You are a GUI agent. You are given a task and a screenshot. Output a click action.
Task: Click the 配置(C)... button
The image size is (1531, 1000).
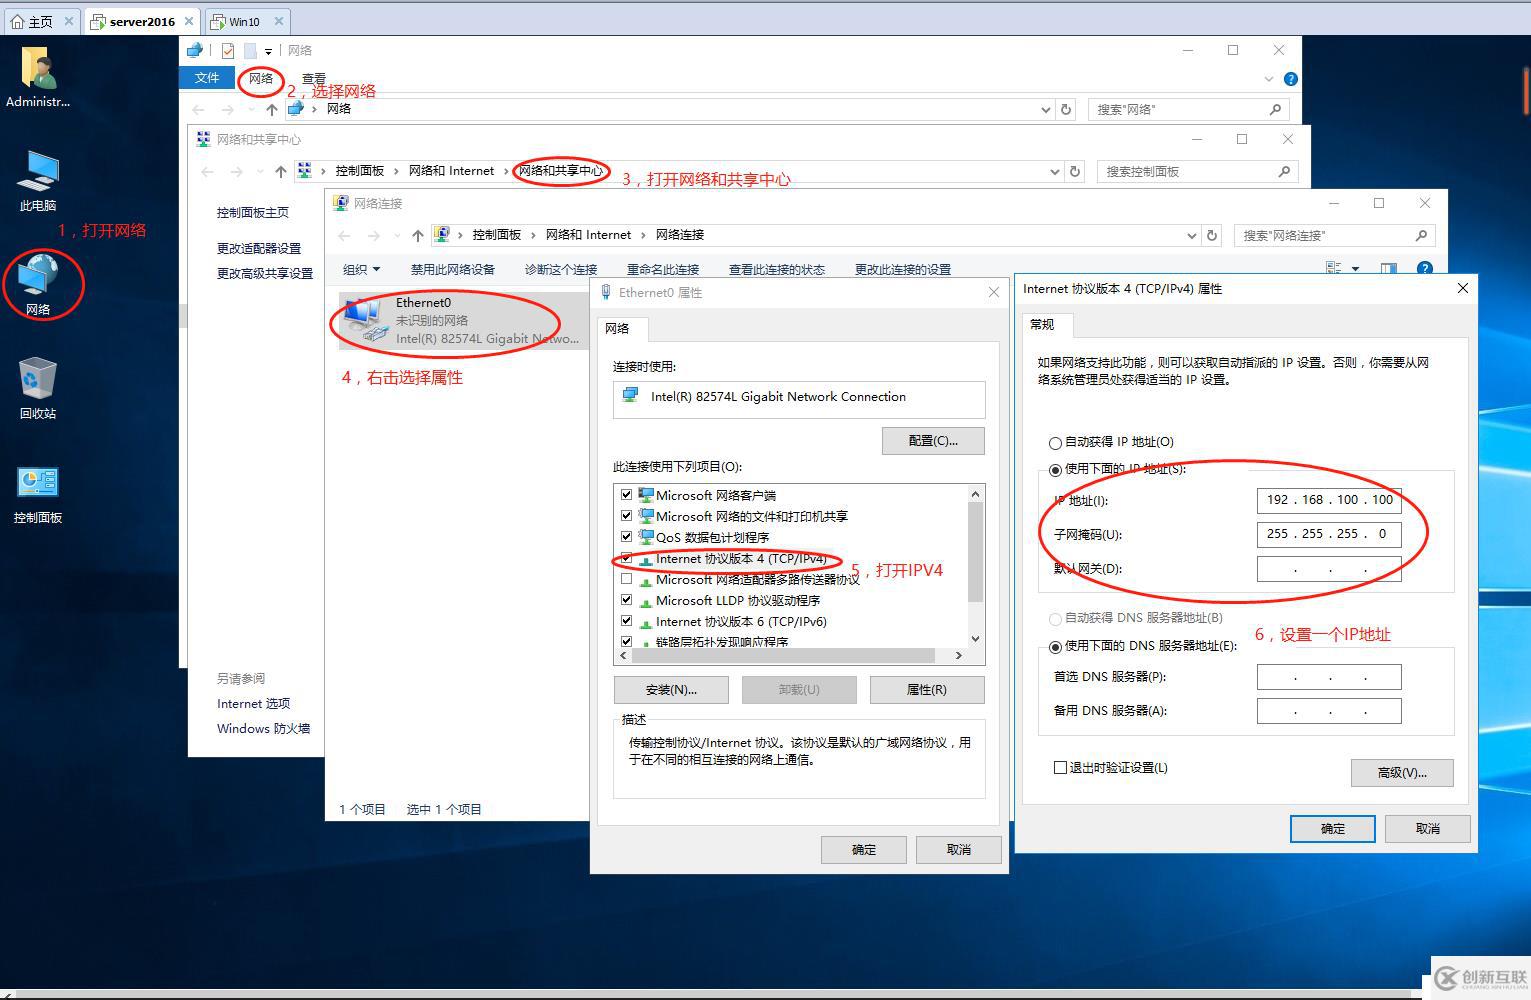coord(933,441)
